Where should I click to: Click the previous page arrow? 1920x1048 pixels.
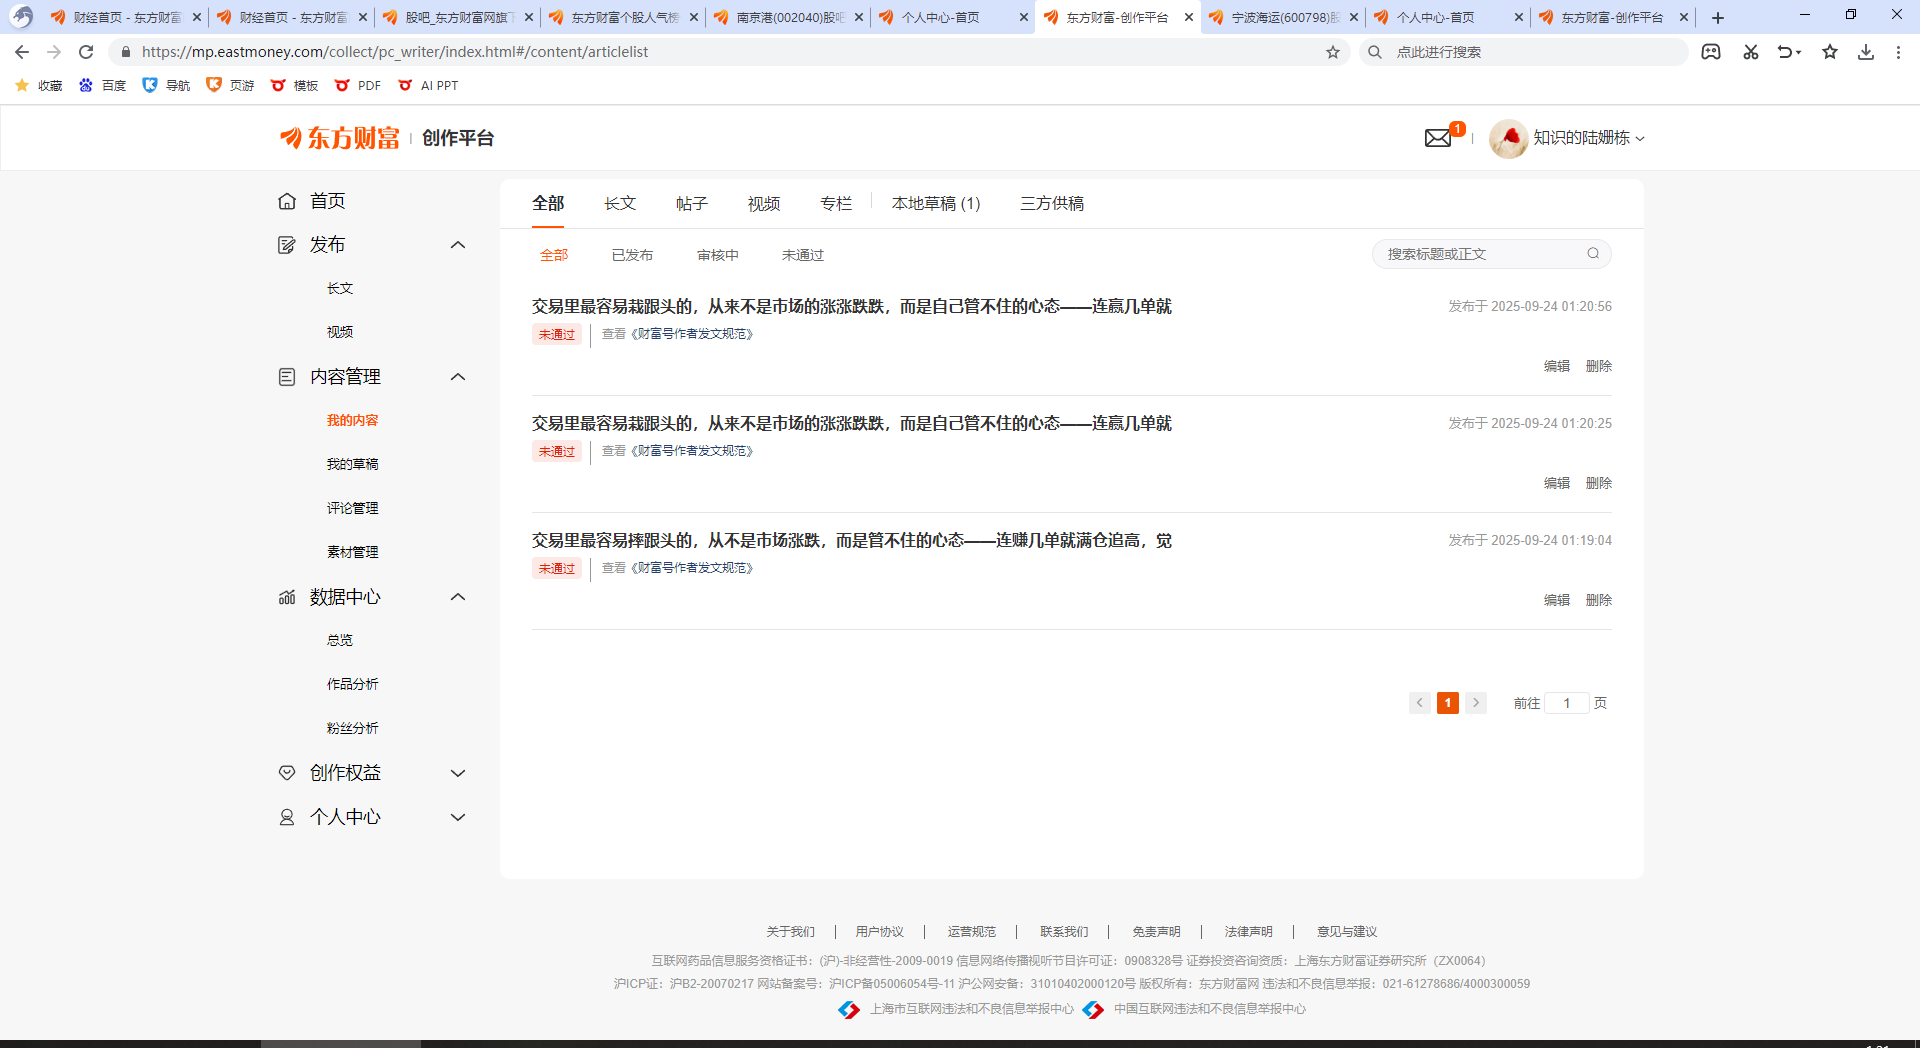coord(1420,703)
